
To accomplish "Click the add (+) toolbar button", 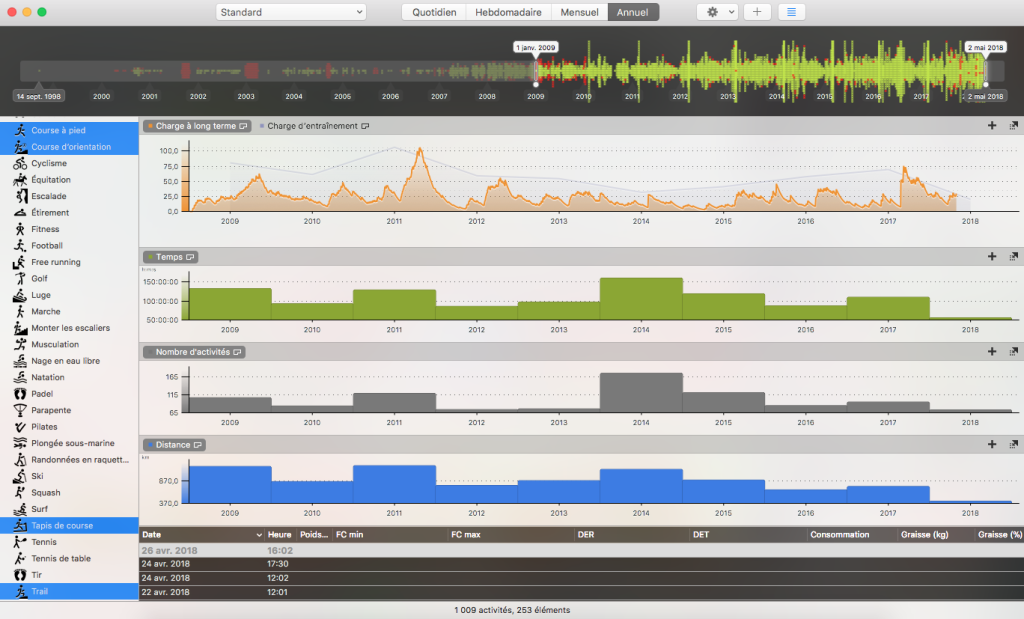I will [756, 12].
